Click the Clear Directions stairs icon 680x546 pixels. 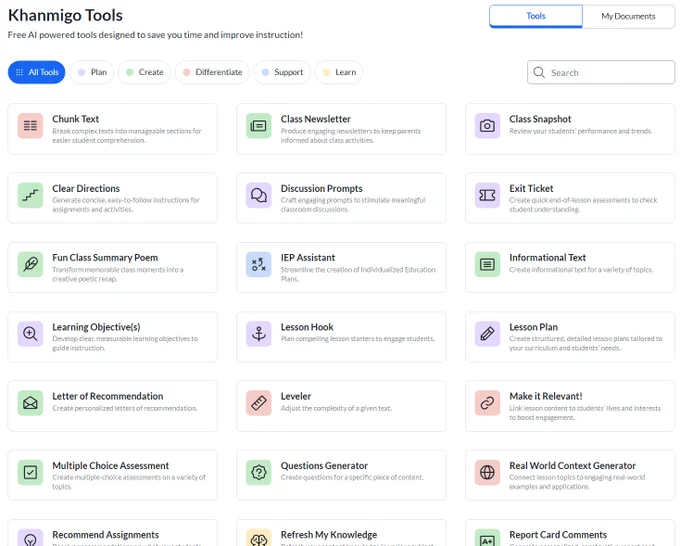(x=30, y=195)
